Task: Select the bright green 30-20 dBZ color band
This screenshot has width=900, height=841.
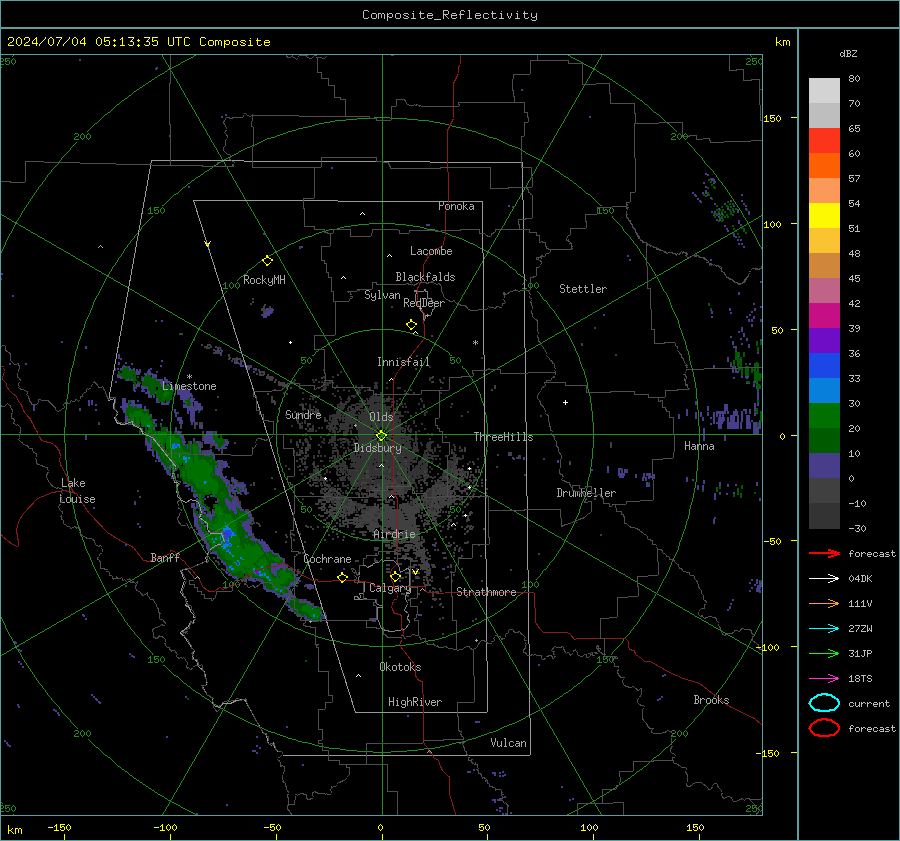Action: coord(824,416)
